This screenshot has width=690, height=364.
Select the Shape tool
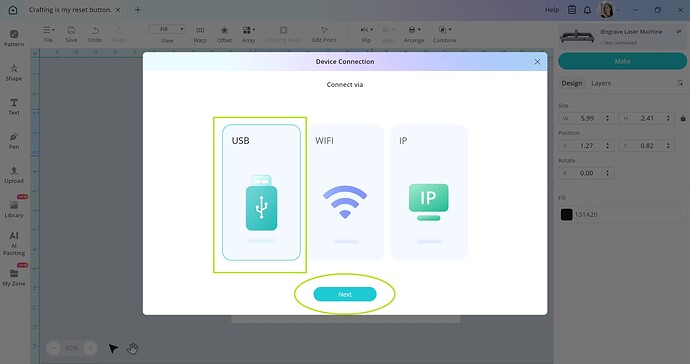click(14, 72)
